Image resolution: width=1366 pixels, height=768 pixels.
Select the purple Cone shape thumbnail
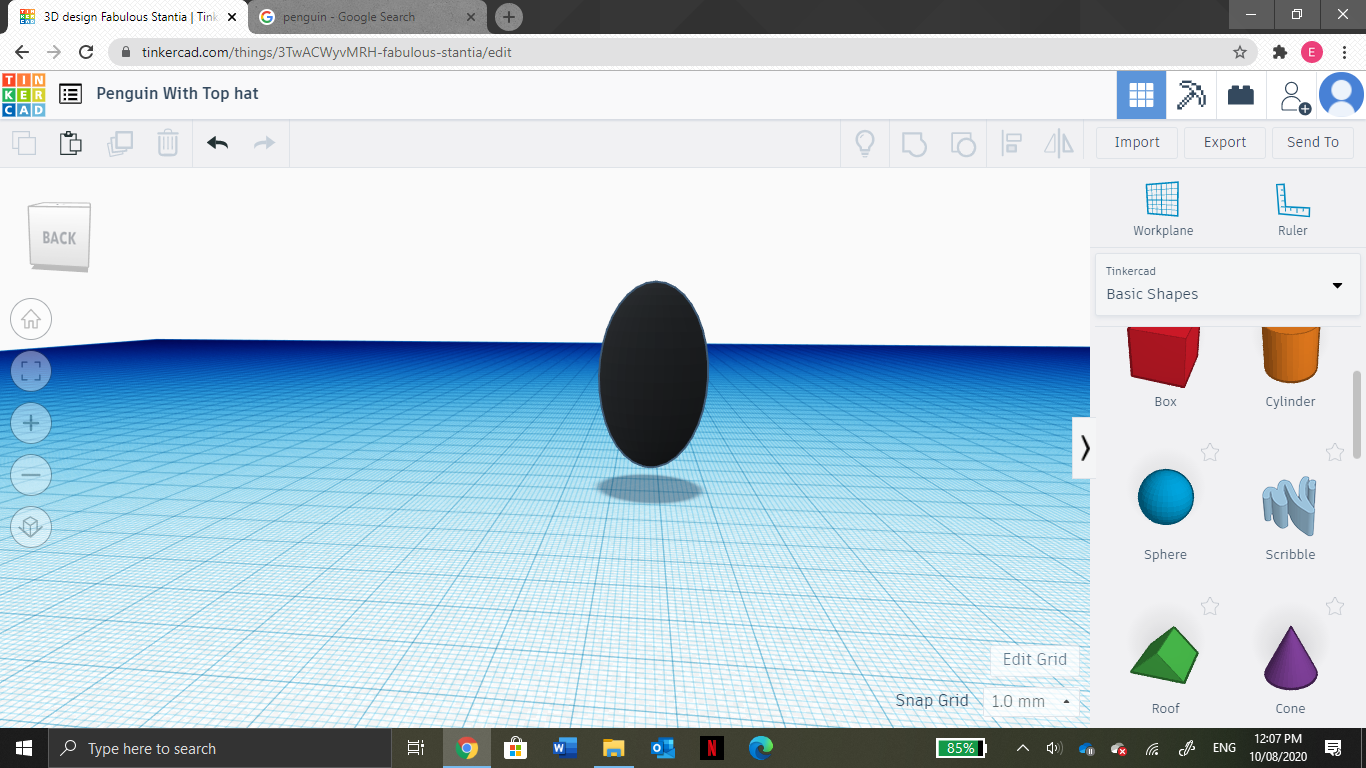[1289, 650]
